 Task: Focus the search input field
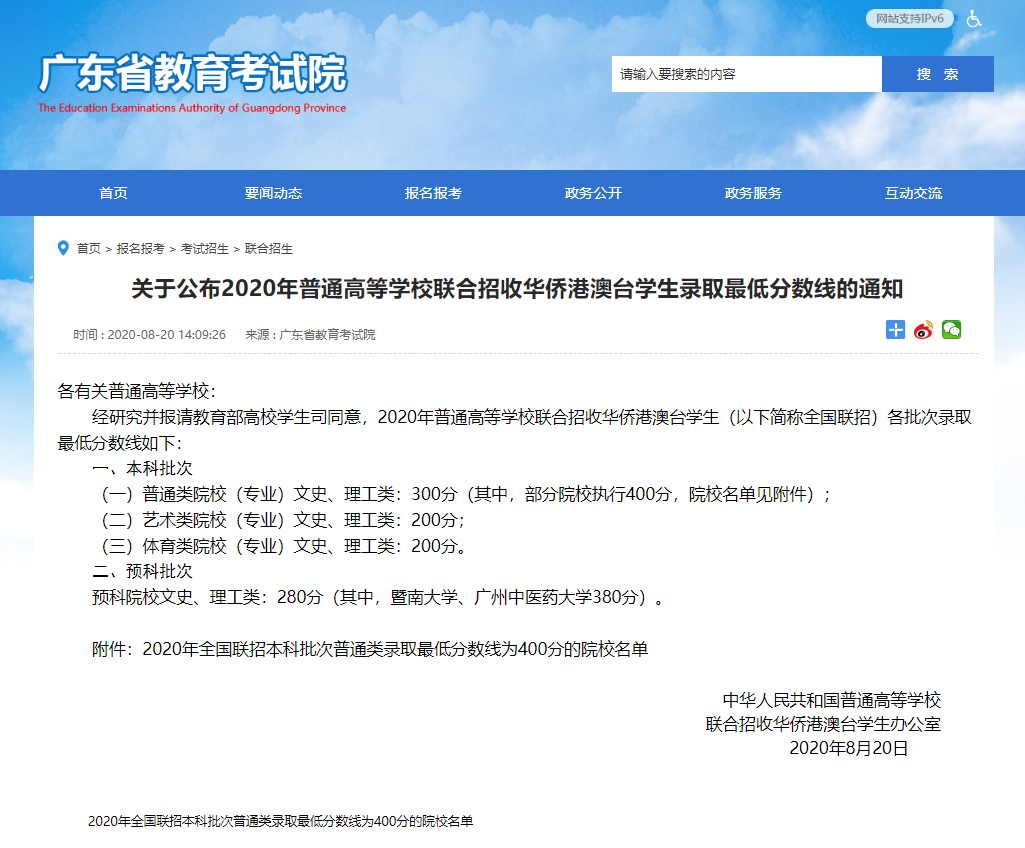(x=747, y=74)
